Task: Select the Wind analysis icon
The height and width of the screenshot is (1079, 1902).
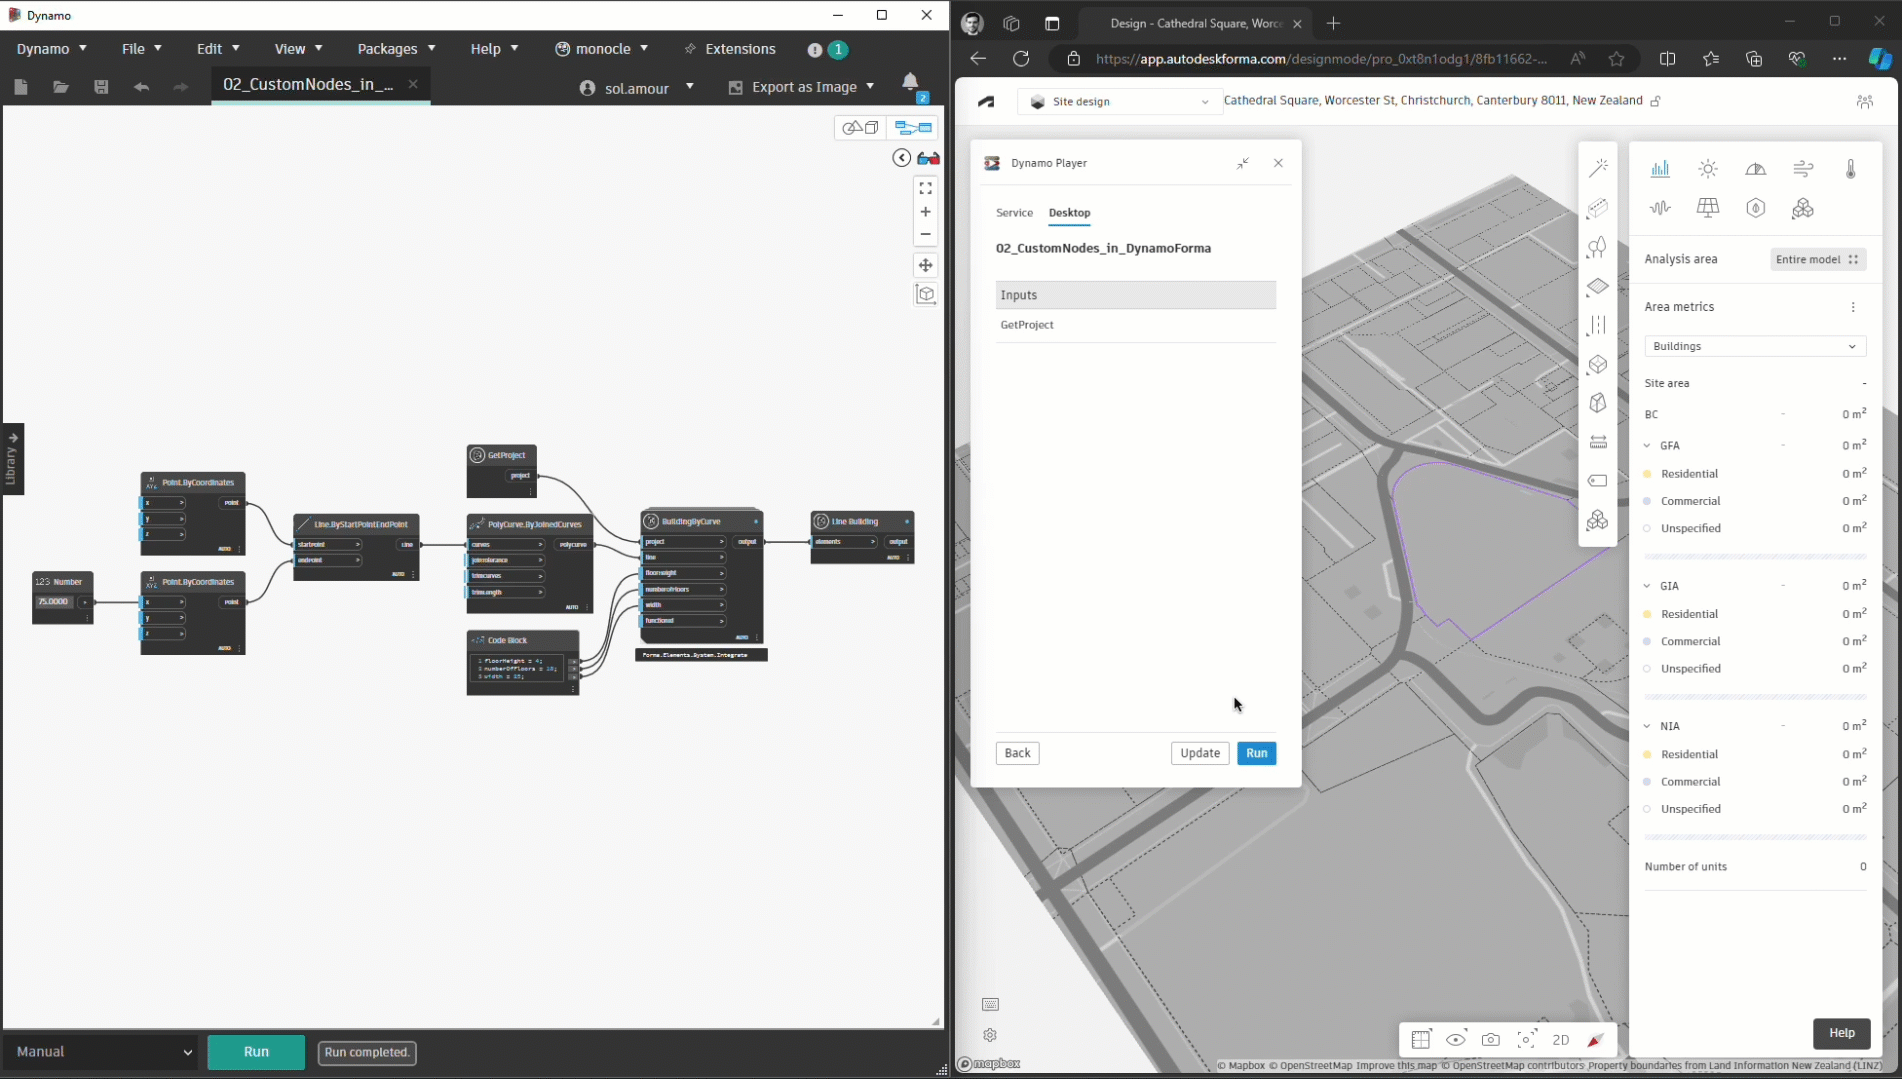Action: [x=1803, y=169]
